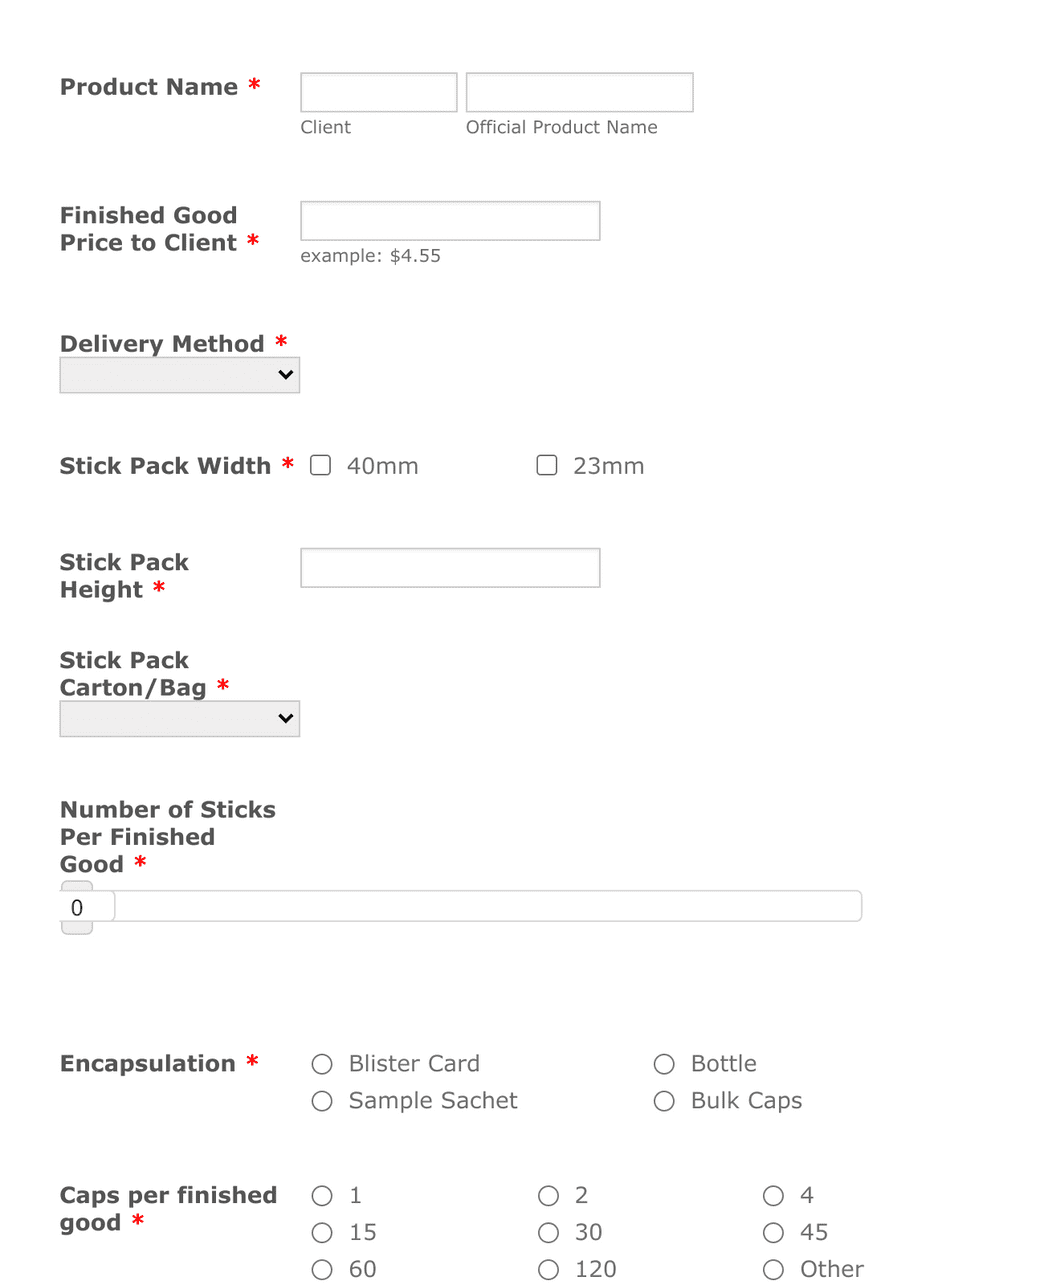Choose 15 caps per finished good
1044x1285 pixels.
tap(321, 1232)
